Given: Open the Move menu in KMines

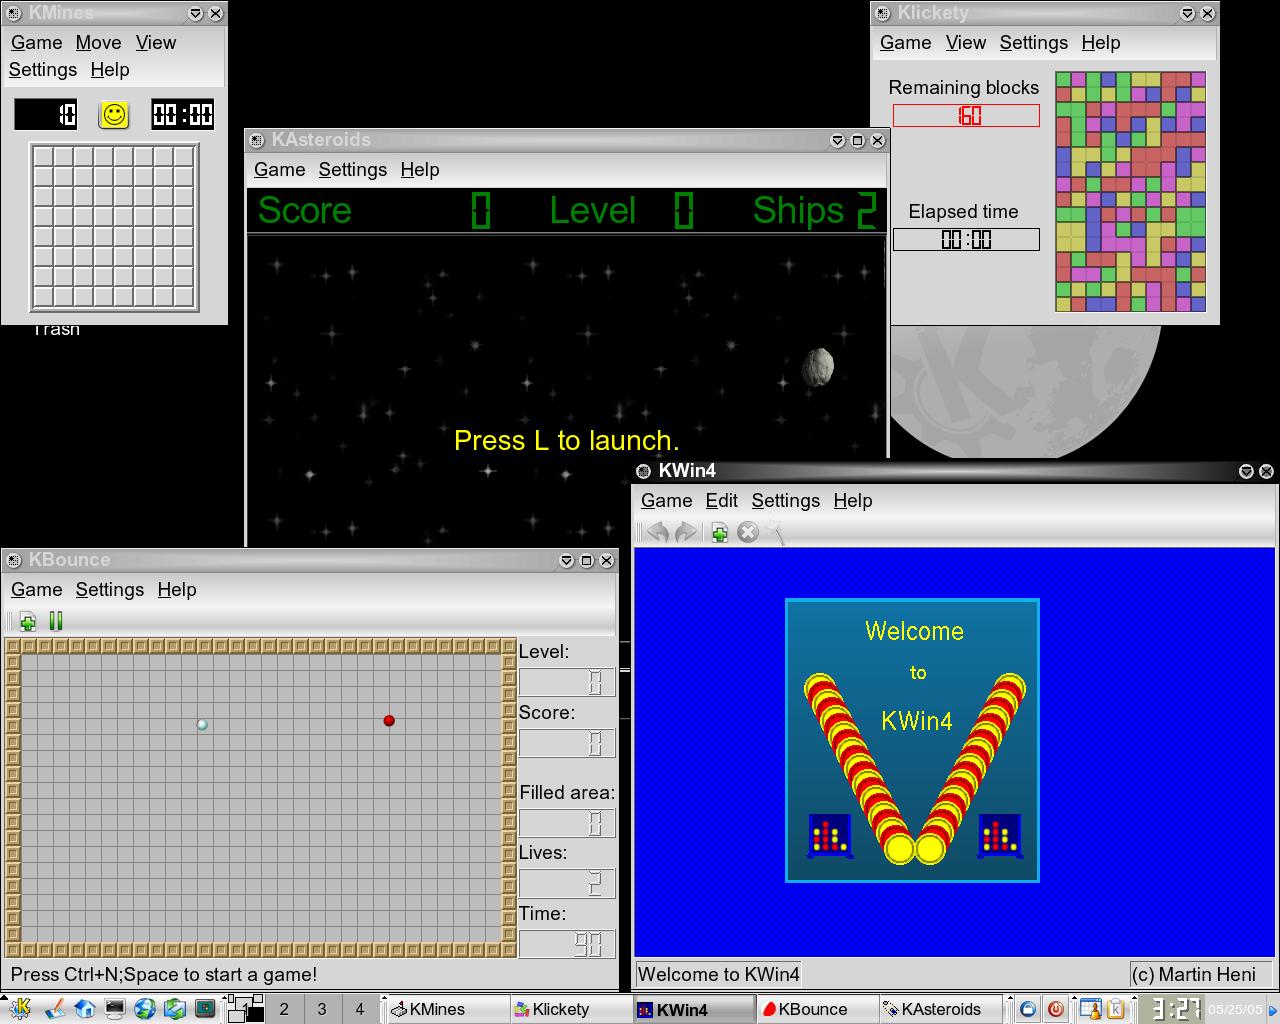Looking at the screenshot, I should coord(98,43).
